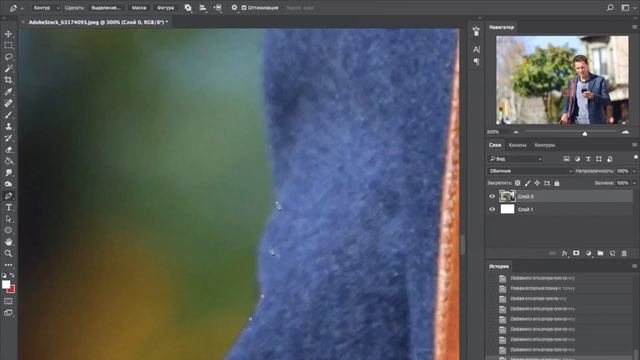
Task: Toggle lock position
Action: [537, 183]
